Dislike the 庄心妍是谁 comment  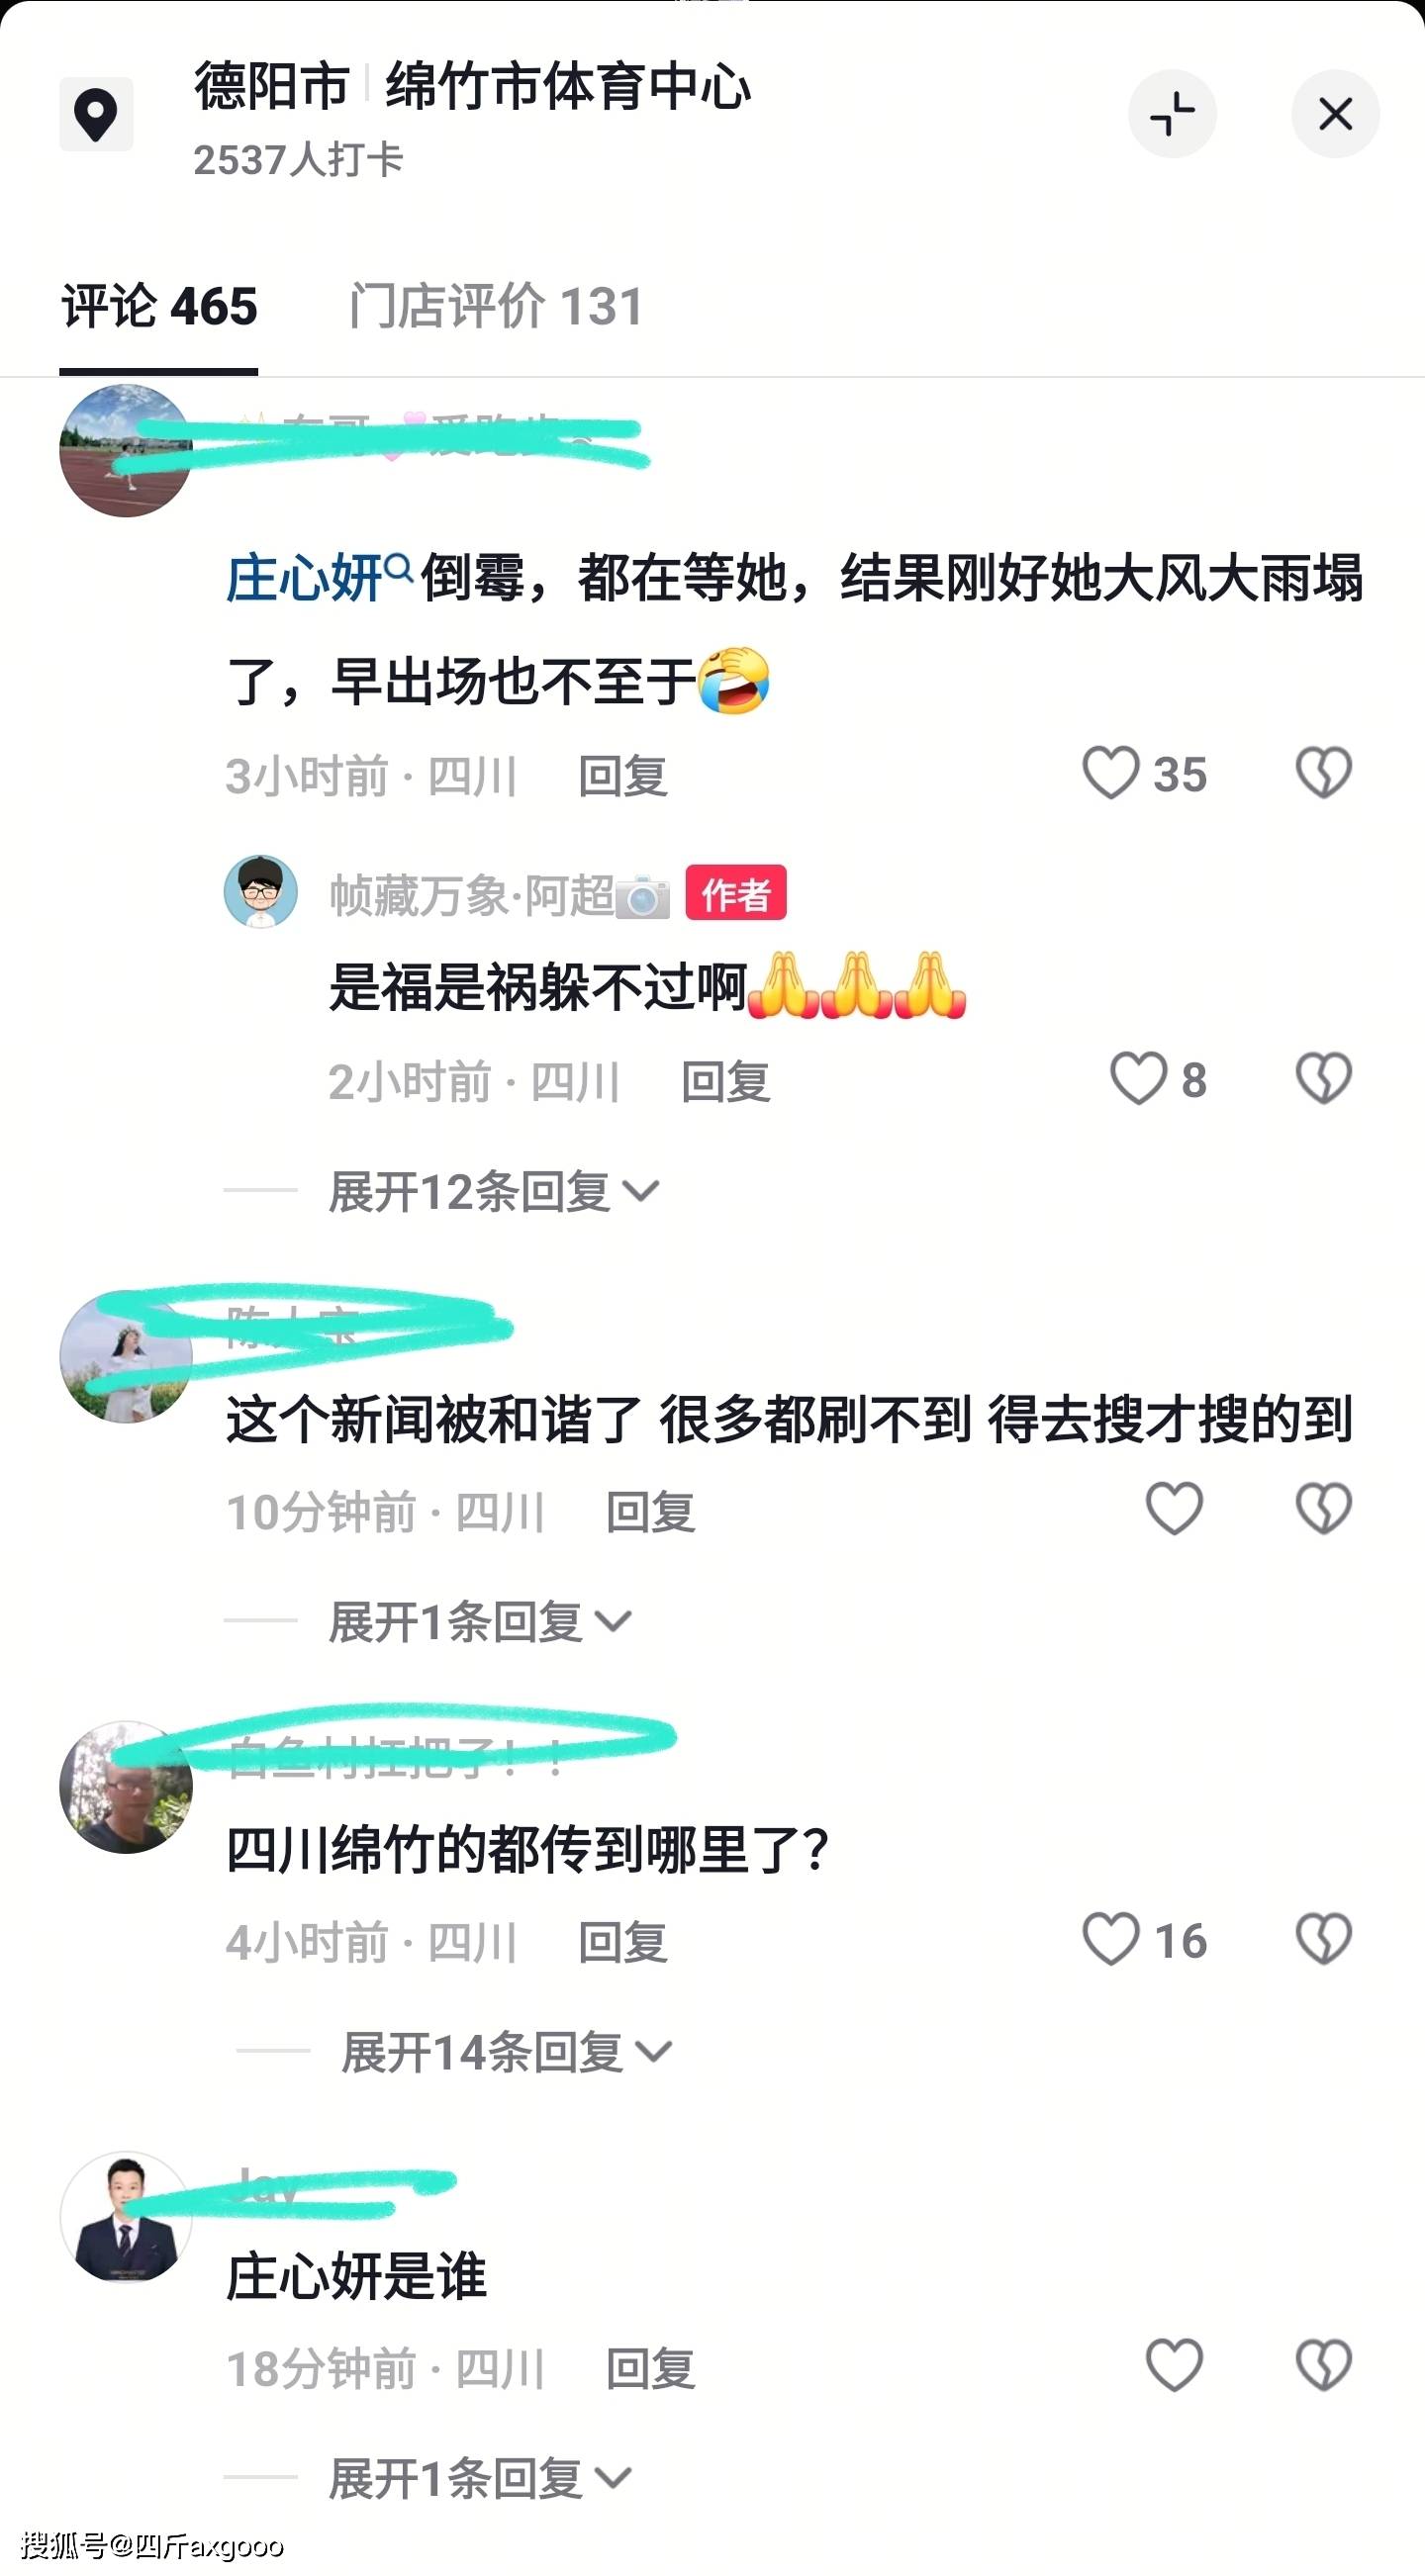tap(1324, 2365)
